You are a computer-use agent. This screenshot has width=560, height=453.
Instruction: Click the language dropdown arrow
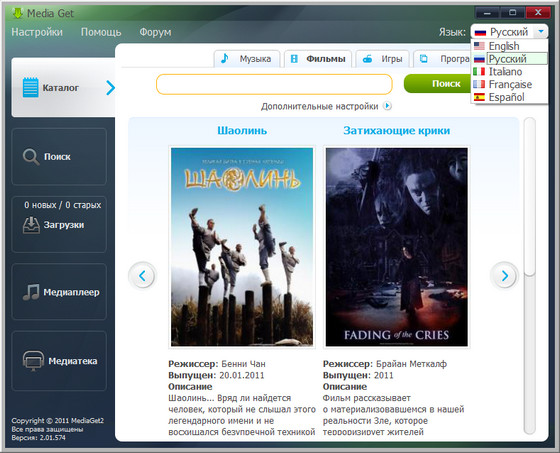click(541, 32)
